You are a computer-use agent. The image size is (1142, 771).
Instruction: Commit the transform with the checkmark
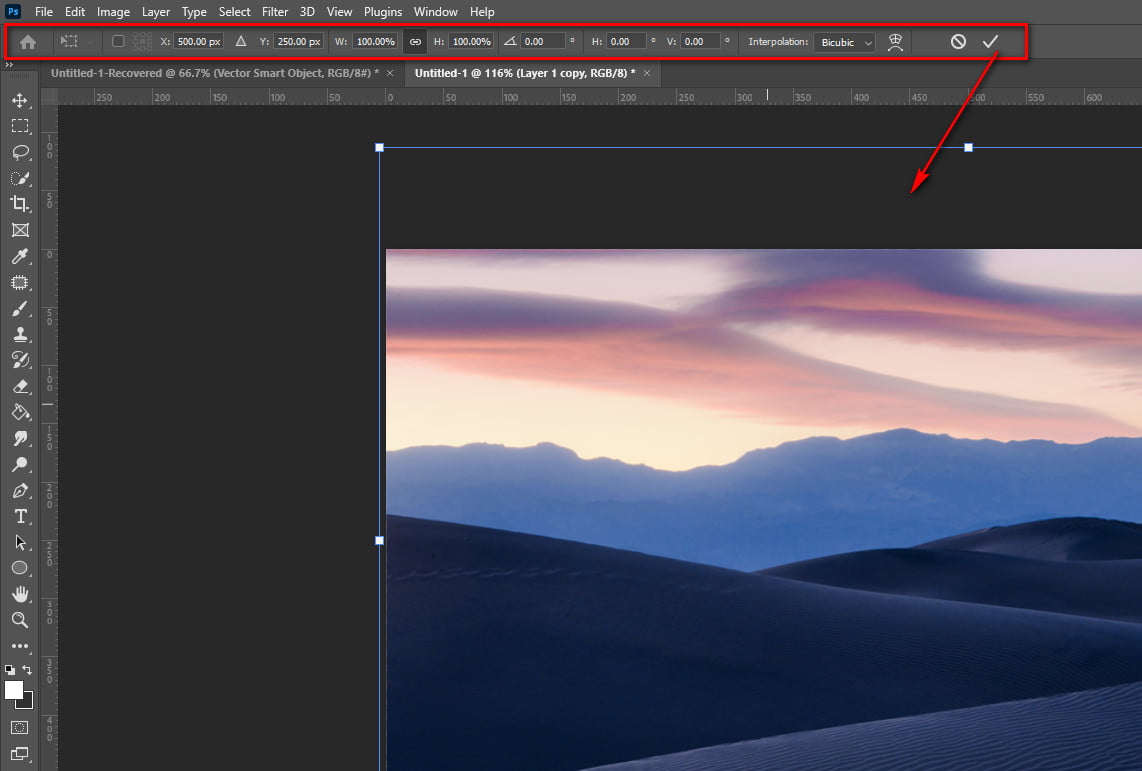(x=990, y=42)
